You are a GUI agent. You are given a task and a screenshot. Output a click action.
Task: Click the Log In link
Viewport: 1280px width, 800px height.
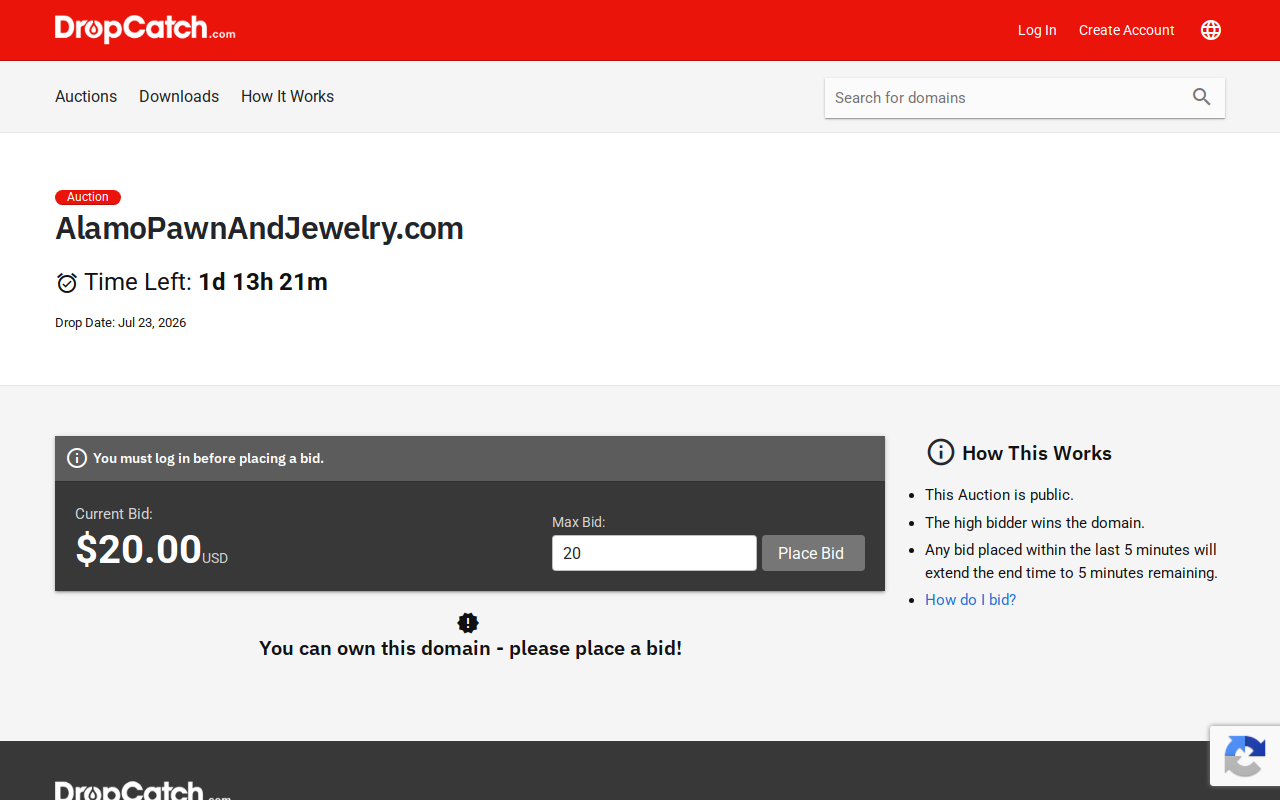click(x=1037, y=30)
